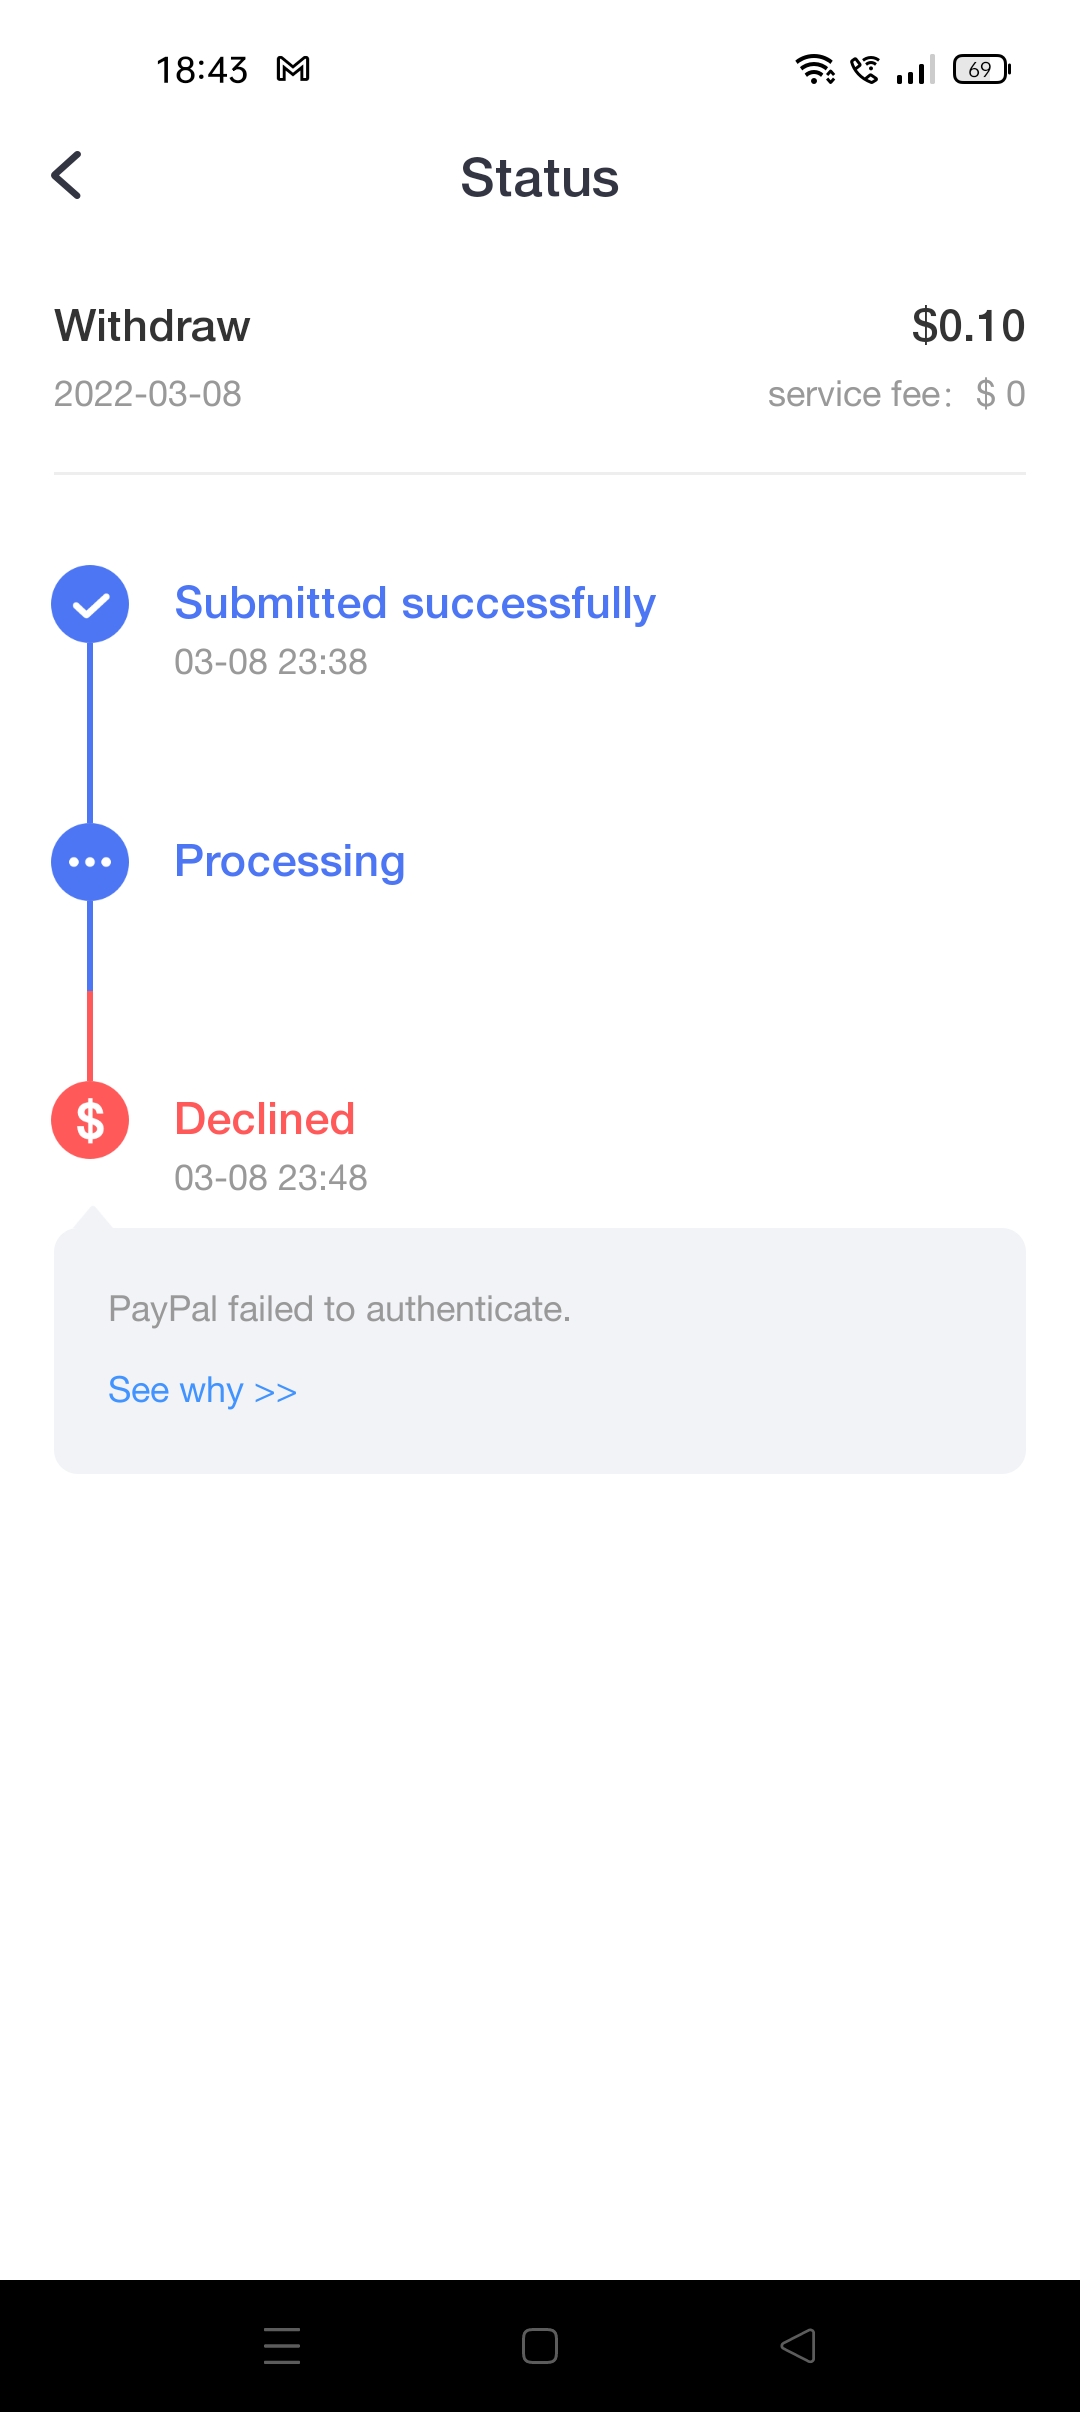Screen dimensions: 1080x2412
Task: Tap the Declined status label
Action: pos(265,1119)
